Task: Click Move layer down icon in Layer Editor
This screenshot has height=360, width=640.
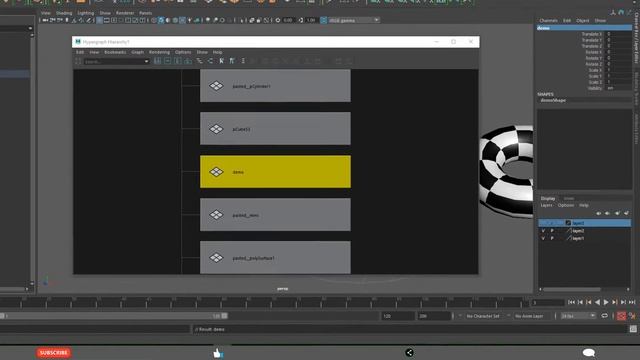Action: (x=608, y=213)
